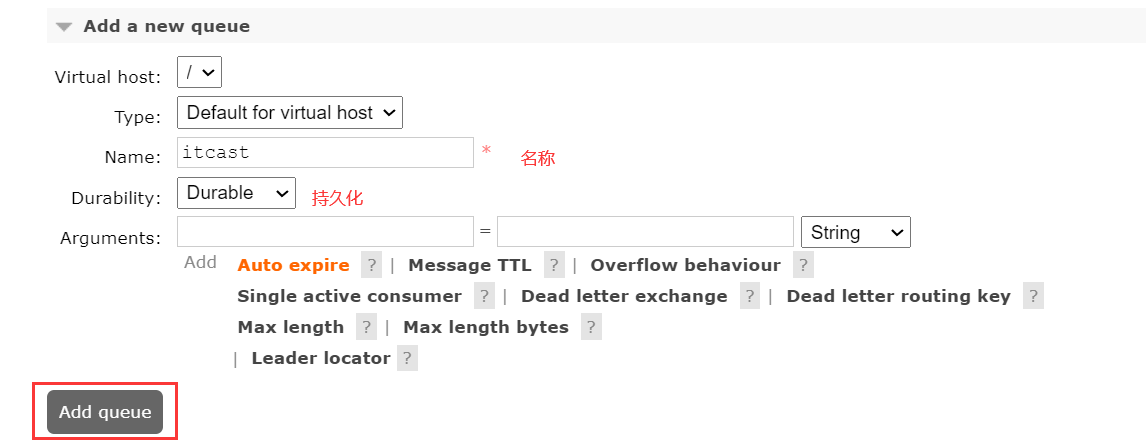Click the Overflow behaviour help icon
This screenshot has height=448, width=1146.
tap(803, 265)
